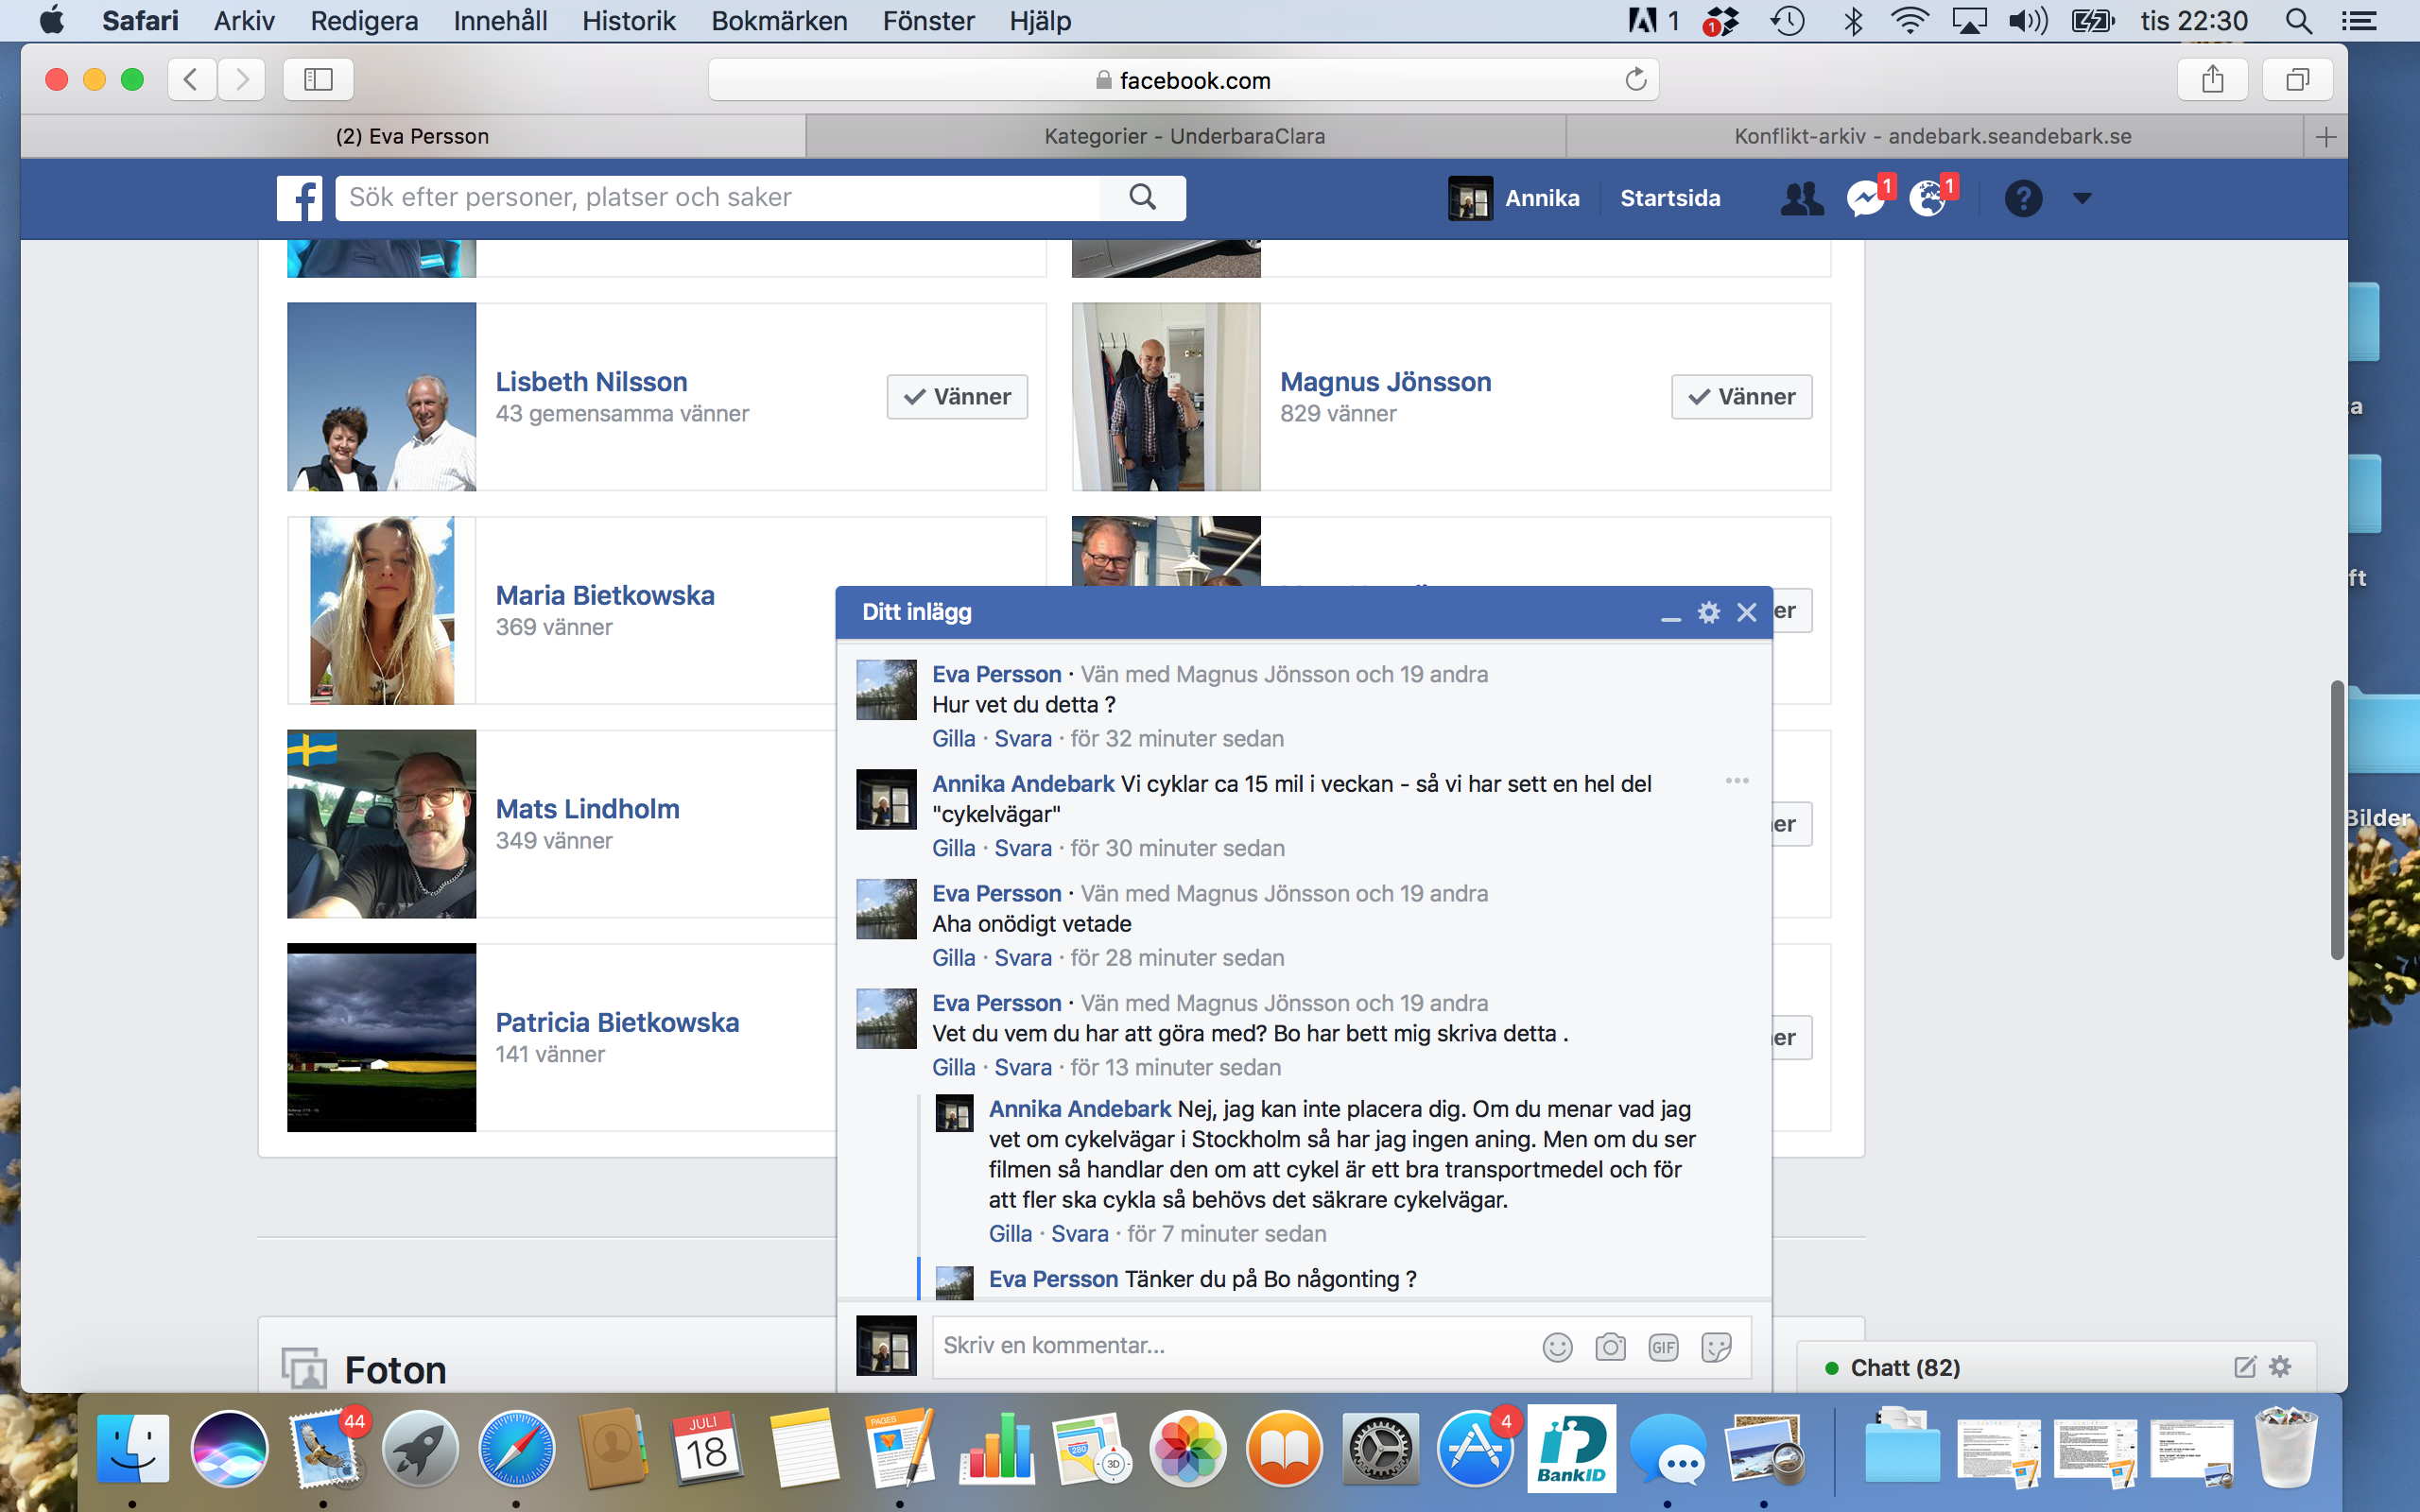This screenshot has height=1512, width=2420.
Task: Open the gear options in Ditt inlägg popup
Action: [x=1709, y=612]
